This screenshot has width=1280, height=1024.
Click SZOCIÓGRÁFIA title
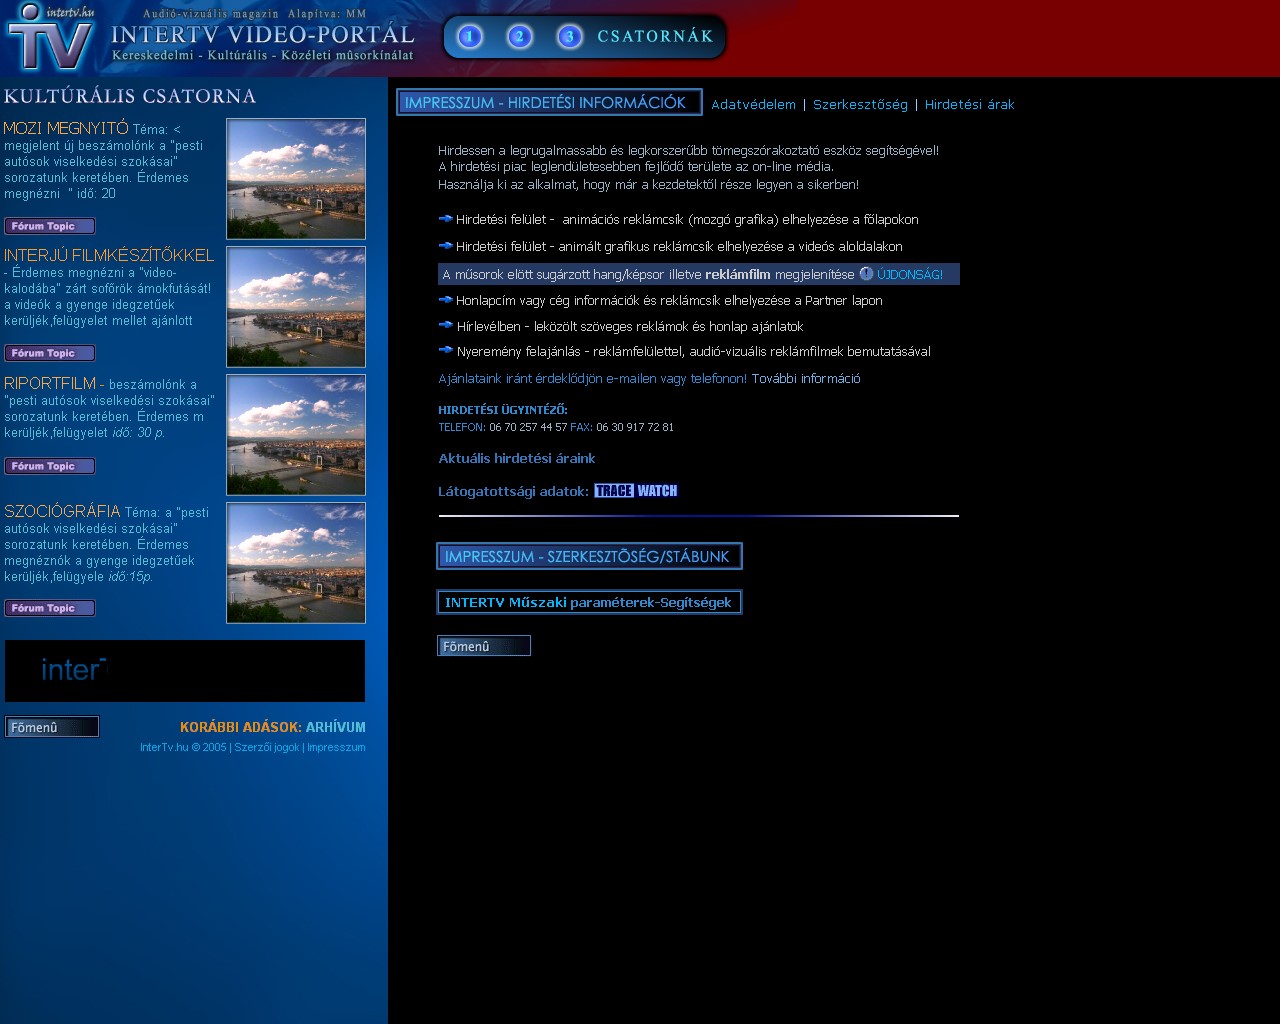click(62, 511)
